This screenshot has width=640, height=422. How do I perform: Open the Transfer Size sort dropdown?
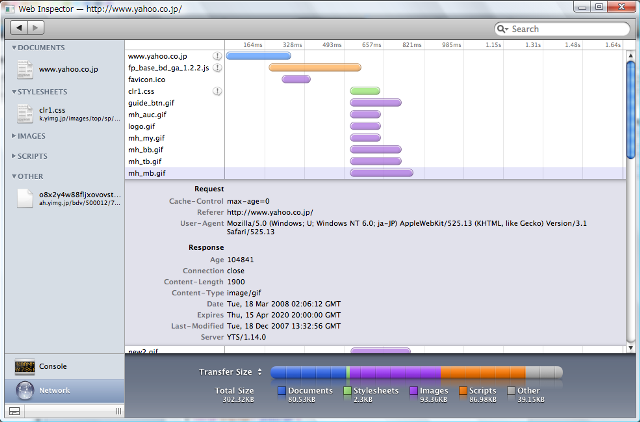coord(230,372)
